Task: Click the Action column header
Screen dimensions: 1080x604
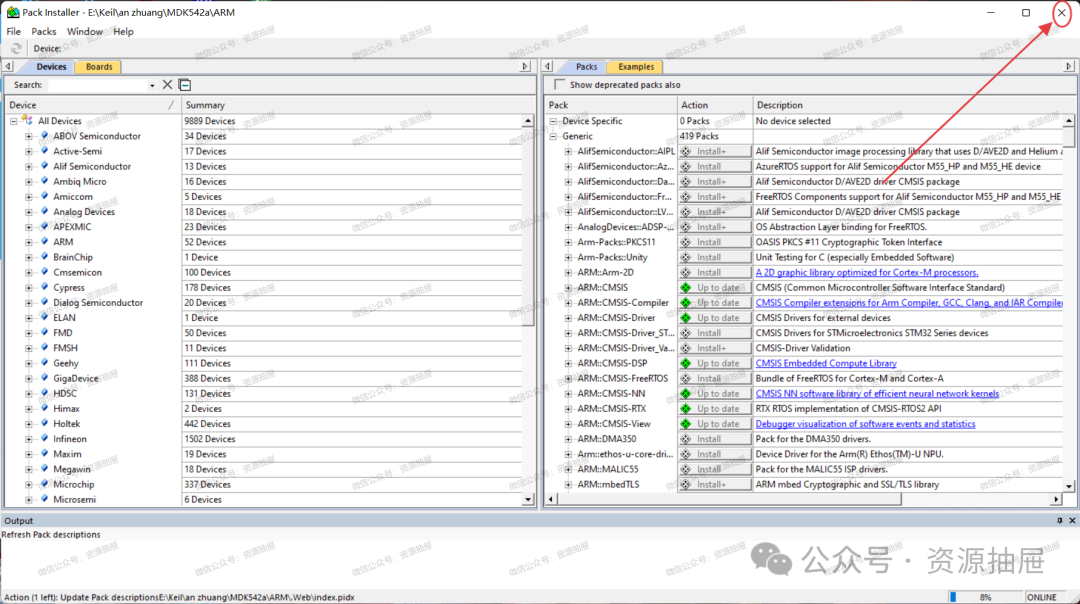Action: click(x=714, y=105)
